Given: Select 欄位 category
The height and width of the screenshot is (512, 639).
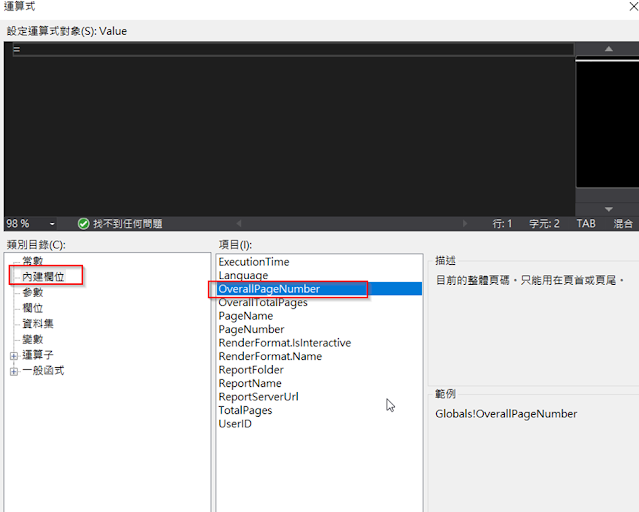Looking at the screenshot, I should [x=33, y=308].
